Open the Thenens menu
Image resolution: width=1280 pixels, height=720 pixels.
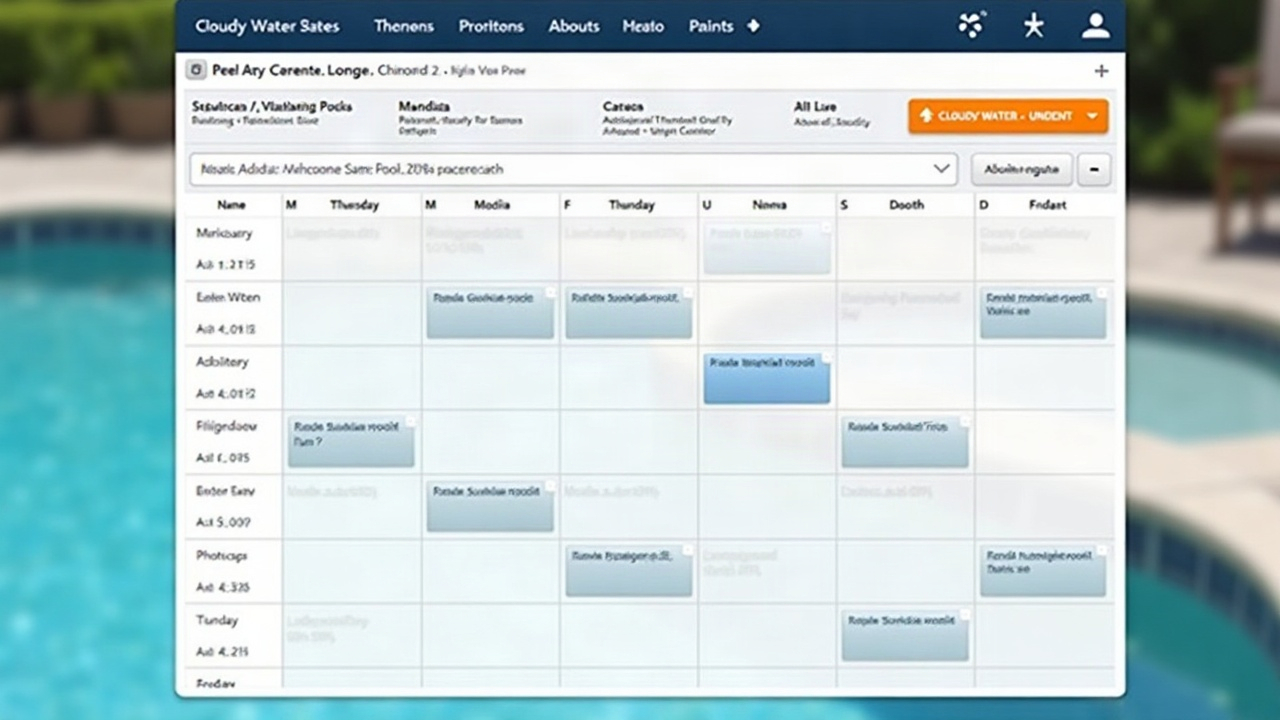[x=406, y=26]
